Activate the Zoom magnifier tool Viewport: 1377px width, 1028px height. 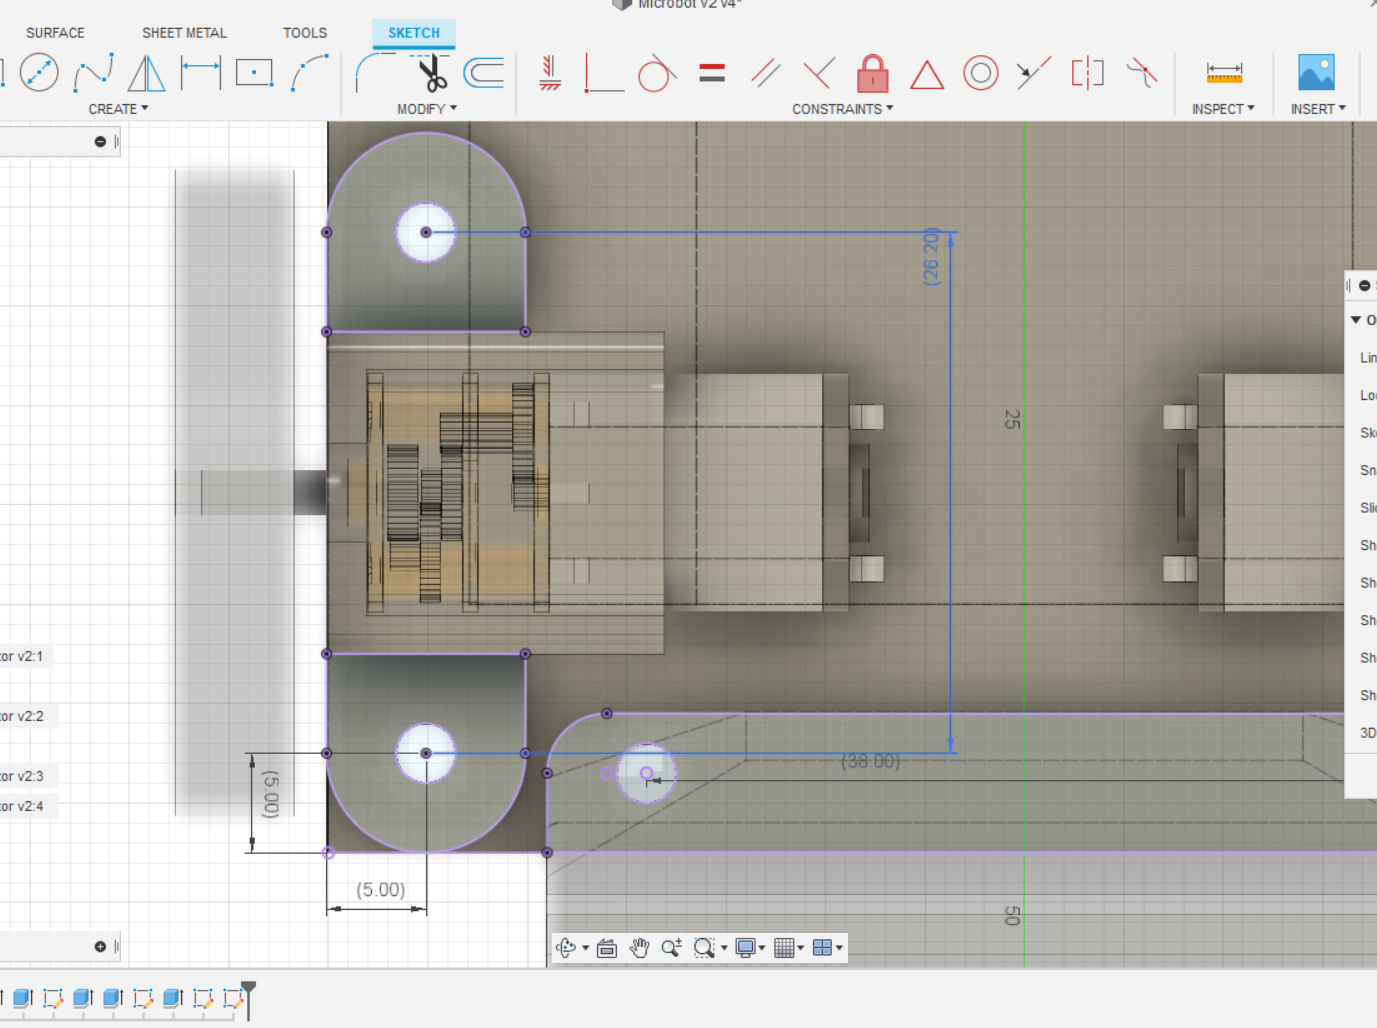tap(672, 948)
